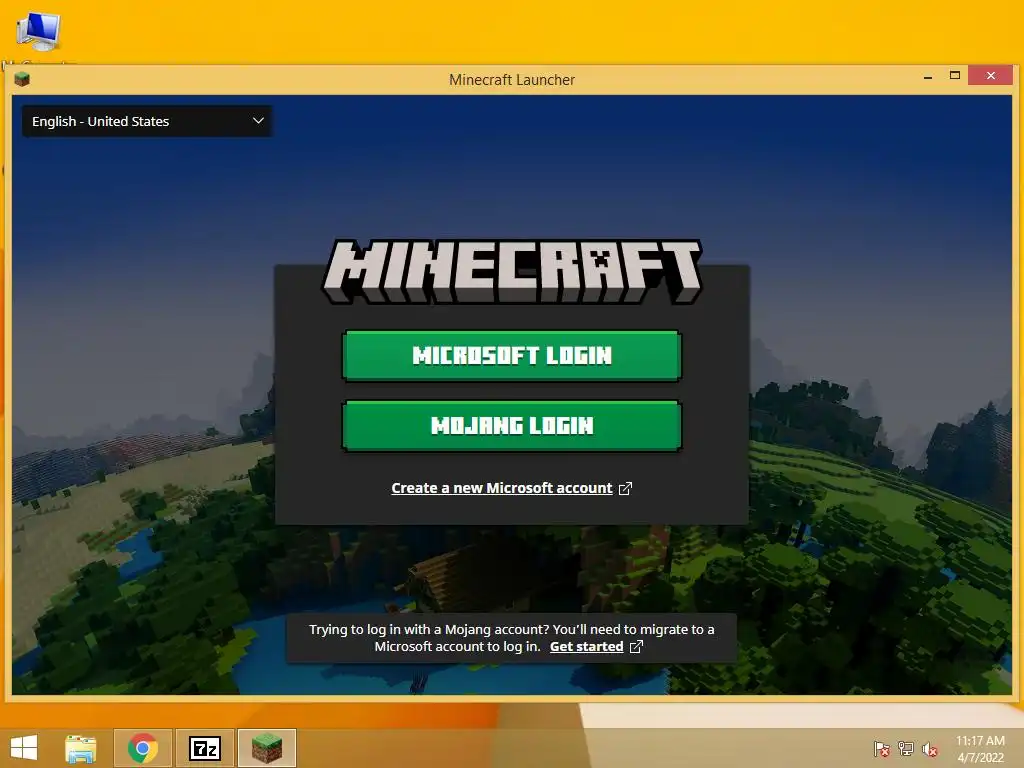Image resolution: width=1024 pixels, height=768 pixels.
Task: Click the language dropdown chevron arrow
Action: click(258, 121)
